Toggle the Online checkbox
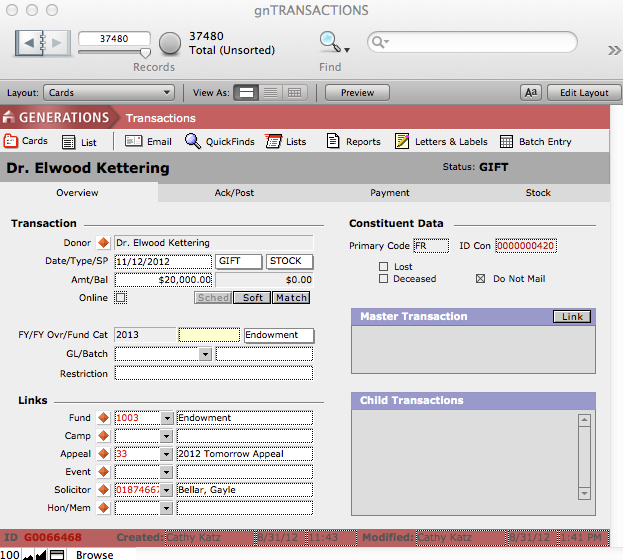 121,297
